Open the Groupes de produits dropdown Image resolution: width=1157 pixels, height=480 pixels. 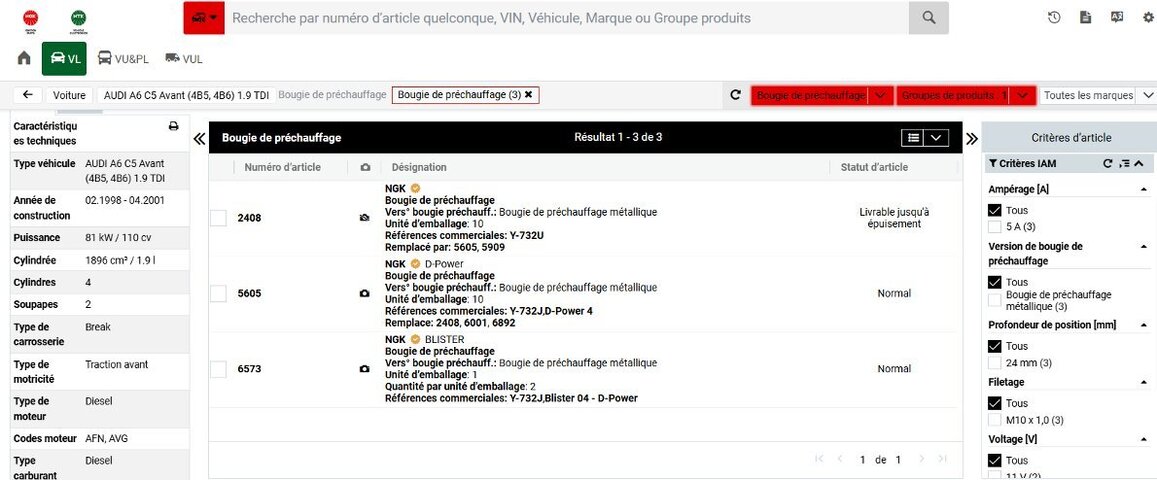point(965,96)
